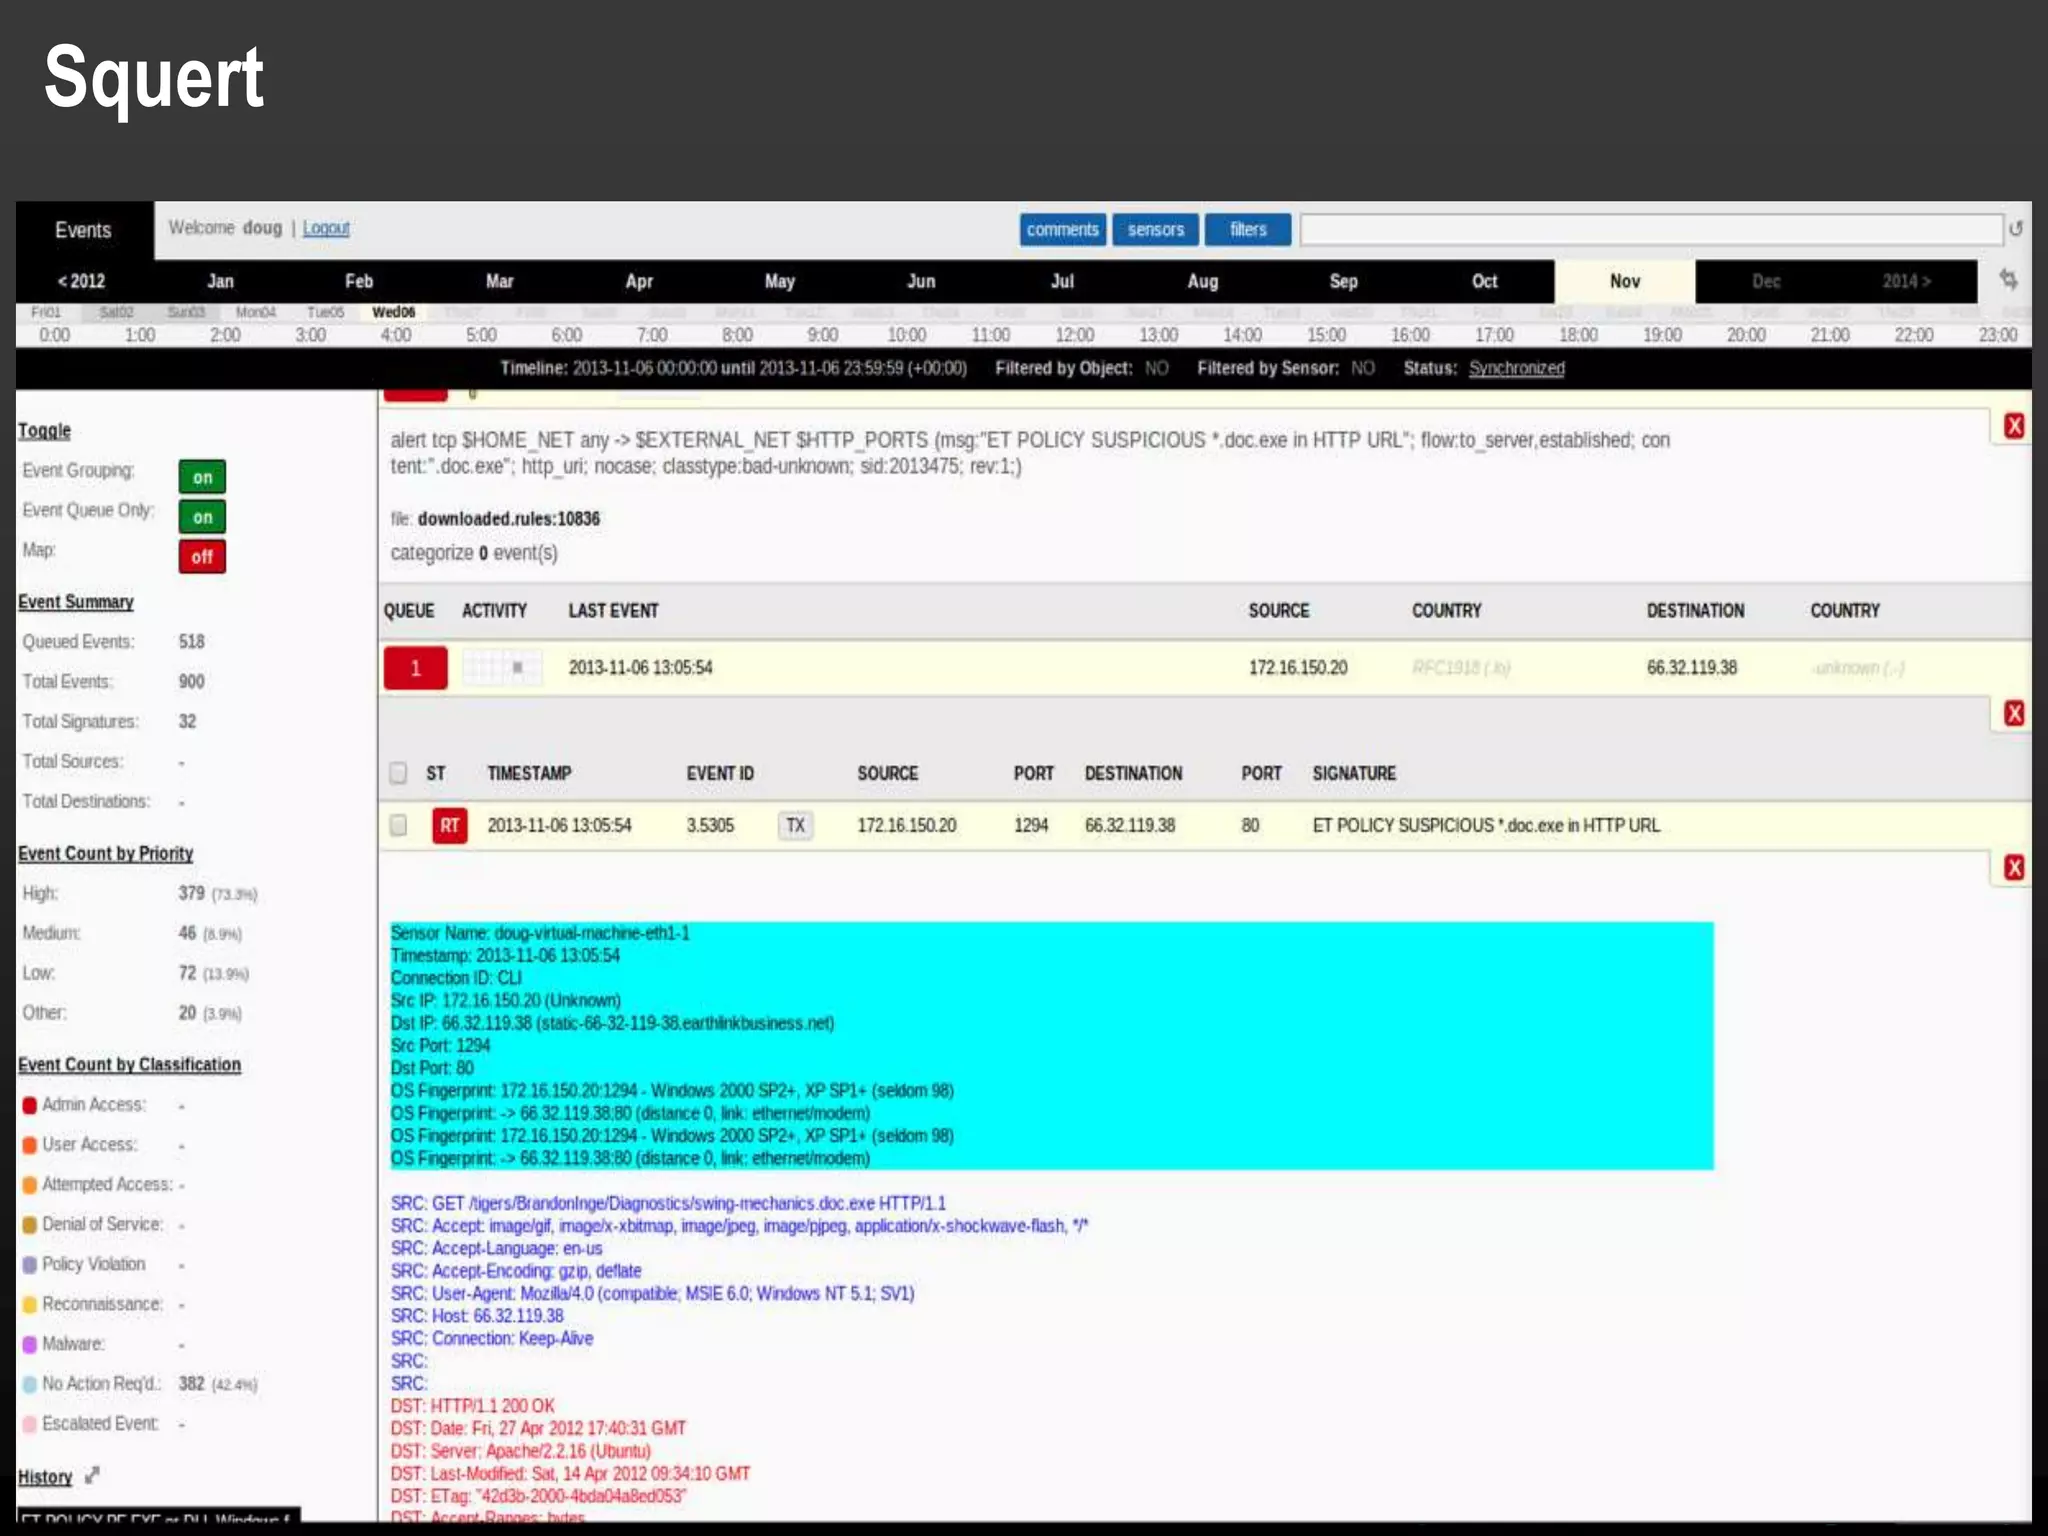Select Oct in the month timeline
This screenshot has width=2048, height=1536.
[1484, 281]
